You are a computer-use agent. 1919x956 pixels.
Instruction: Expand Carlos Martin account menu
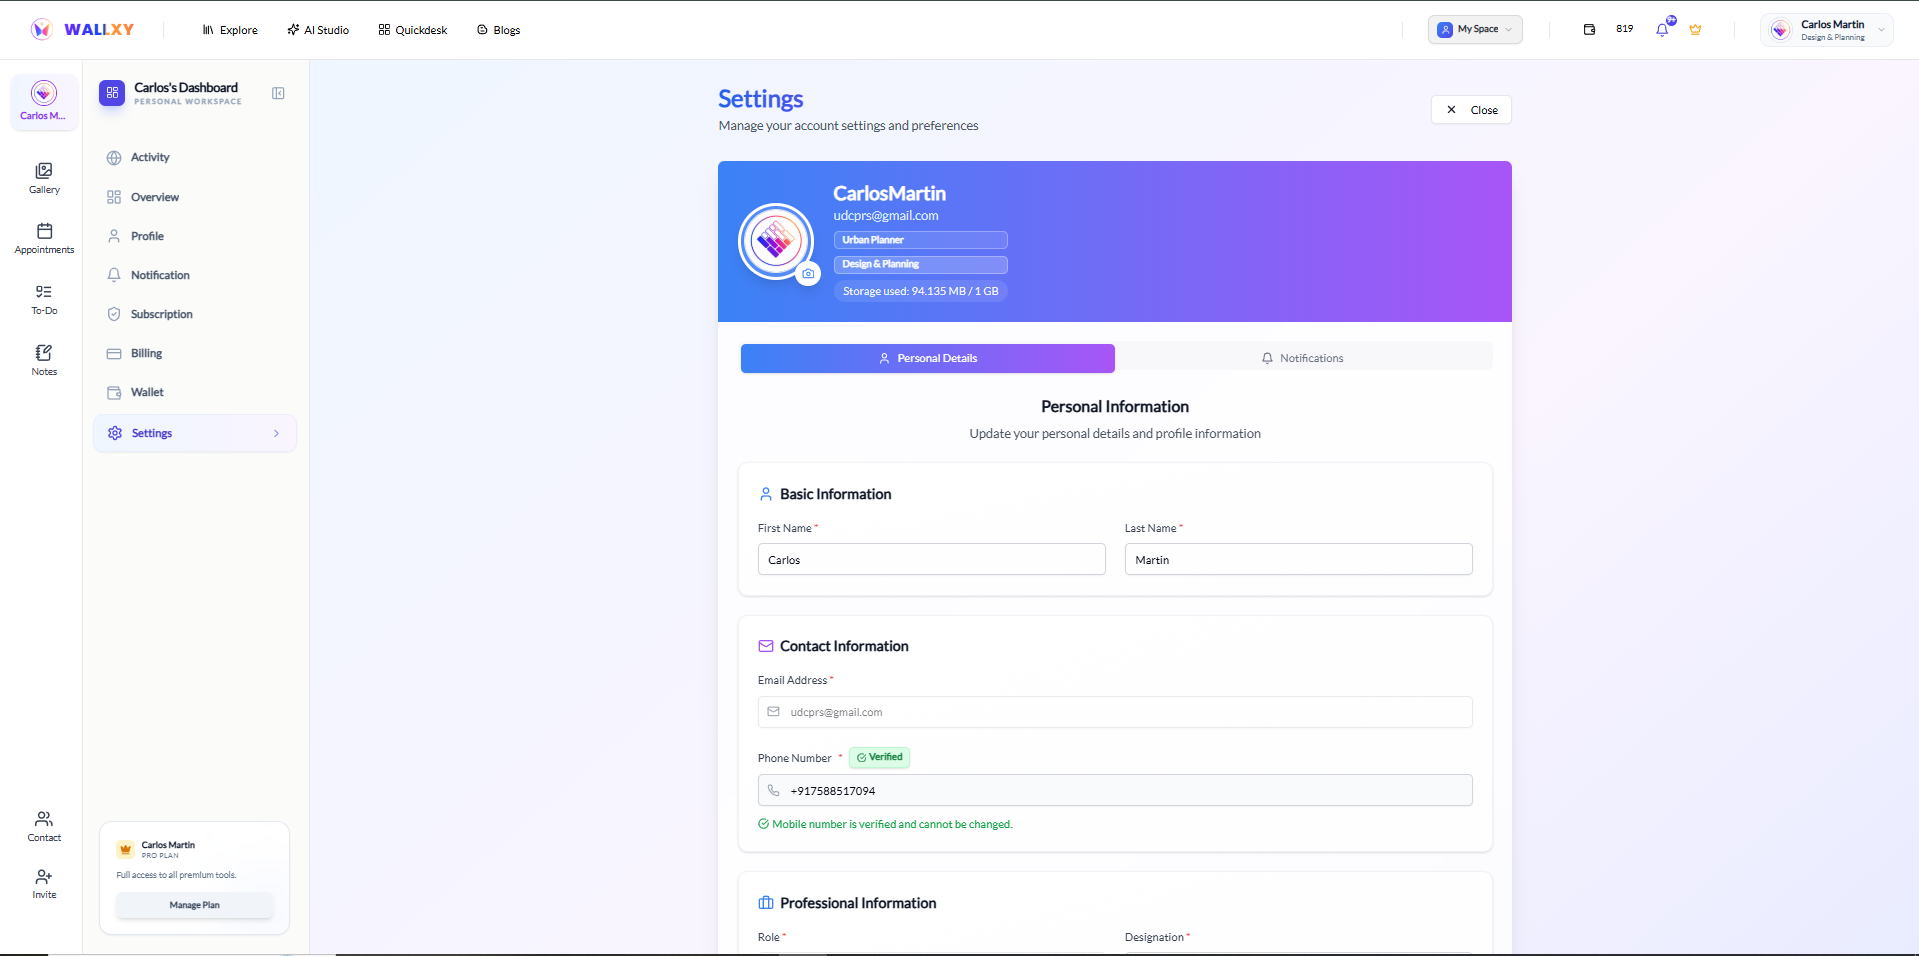[1826, 30]
